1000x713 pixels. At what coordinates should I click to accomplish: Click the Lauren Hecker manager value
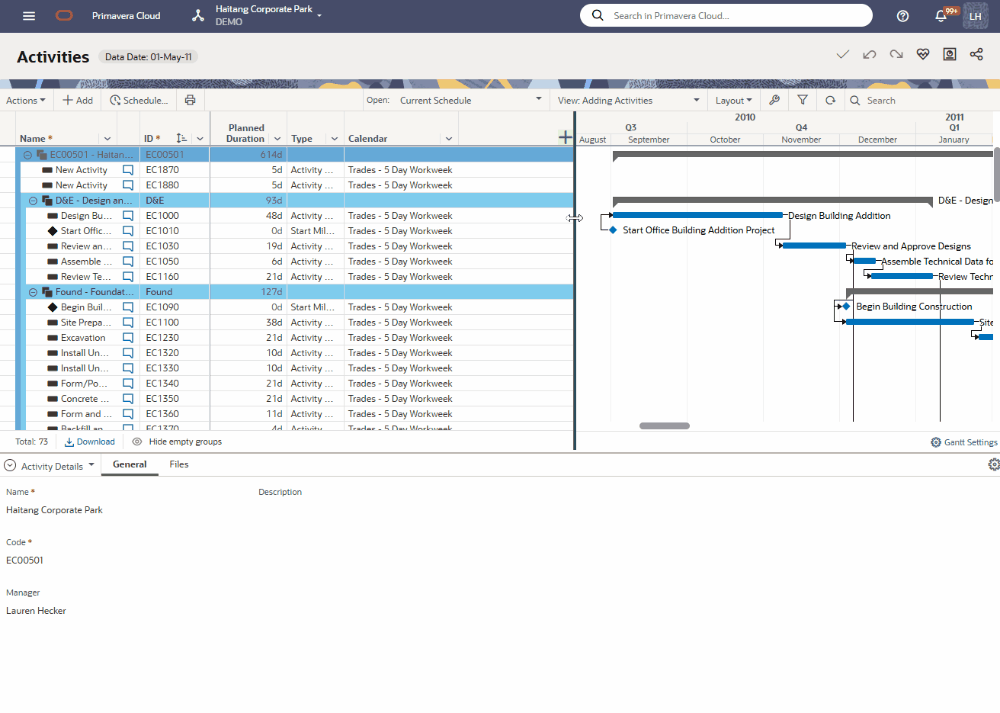click(36, 611)
